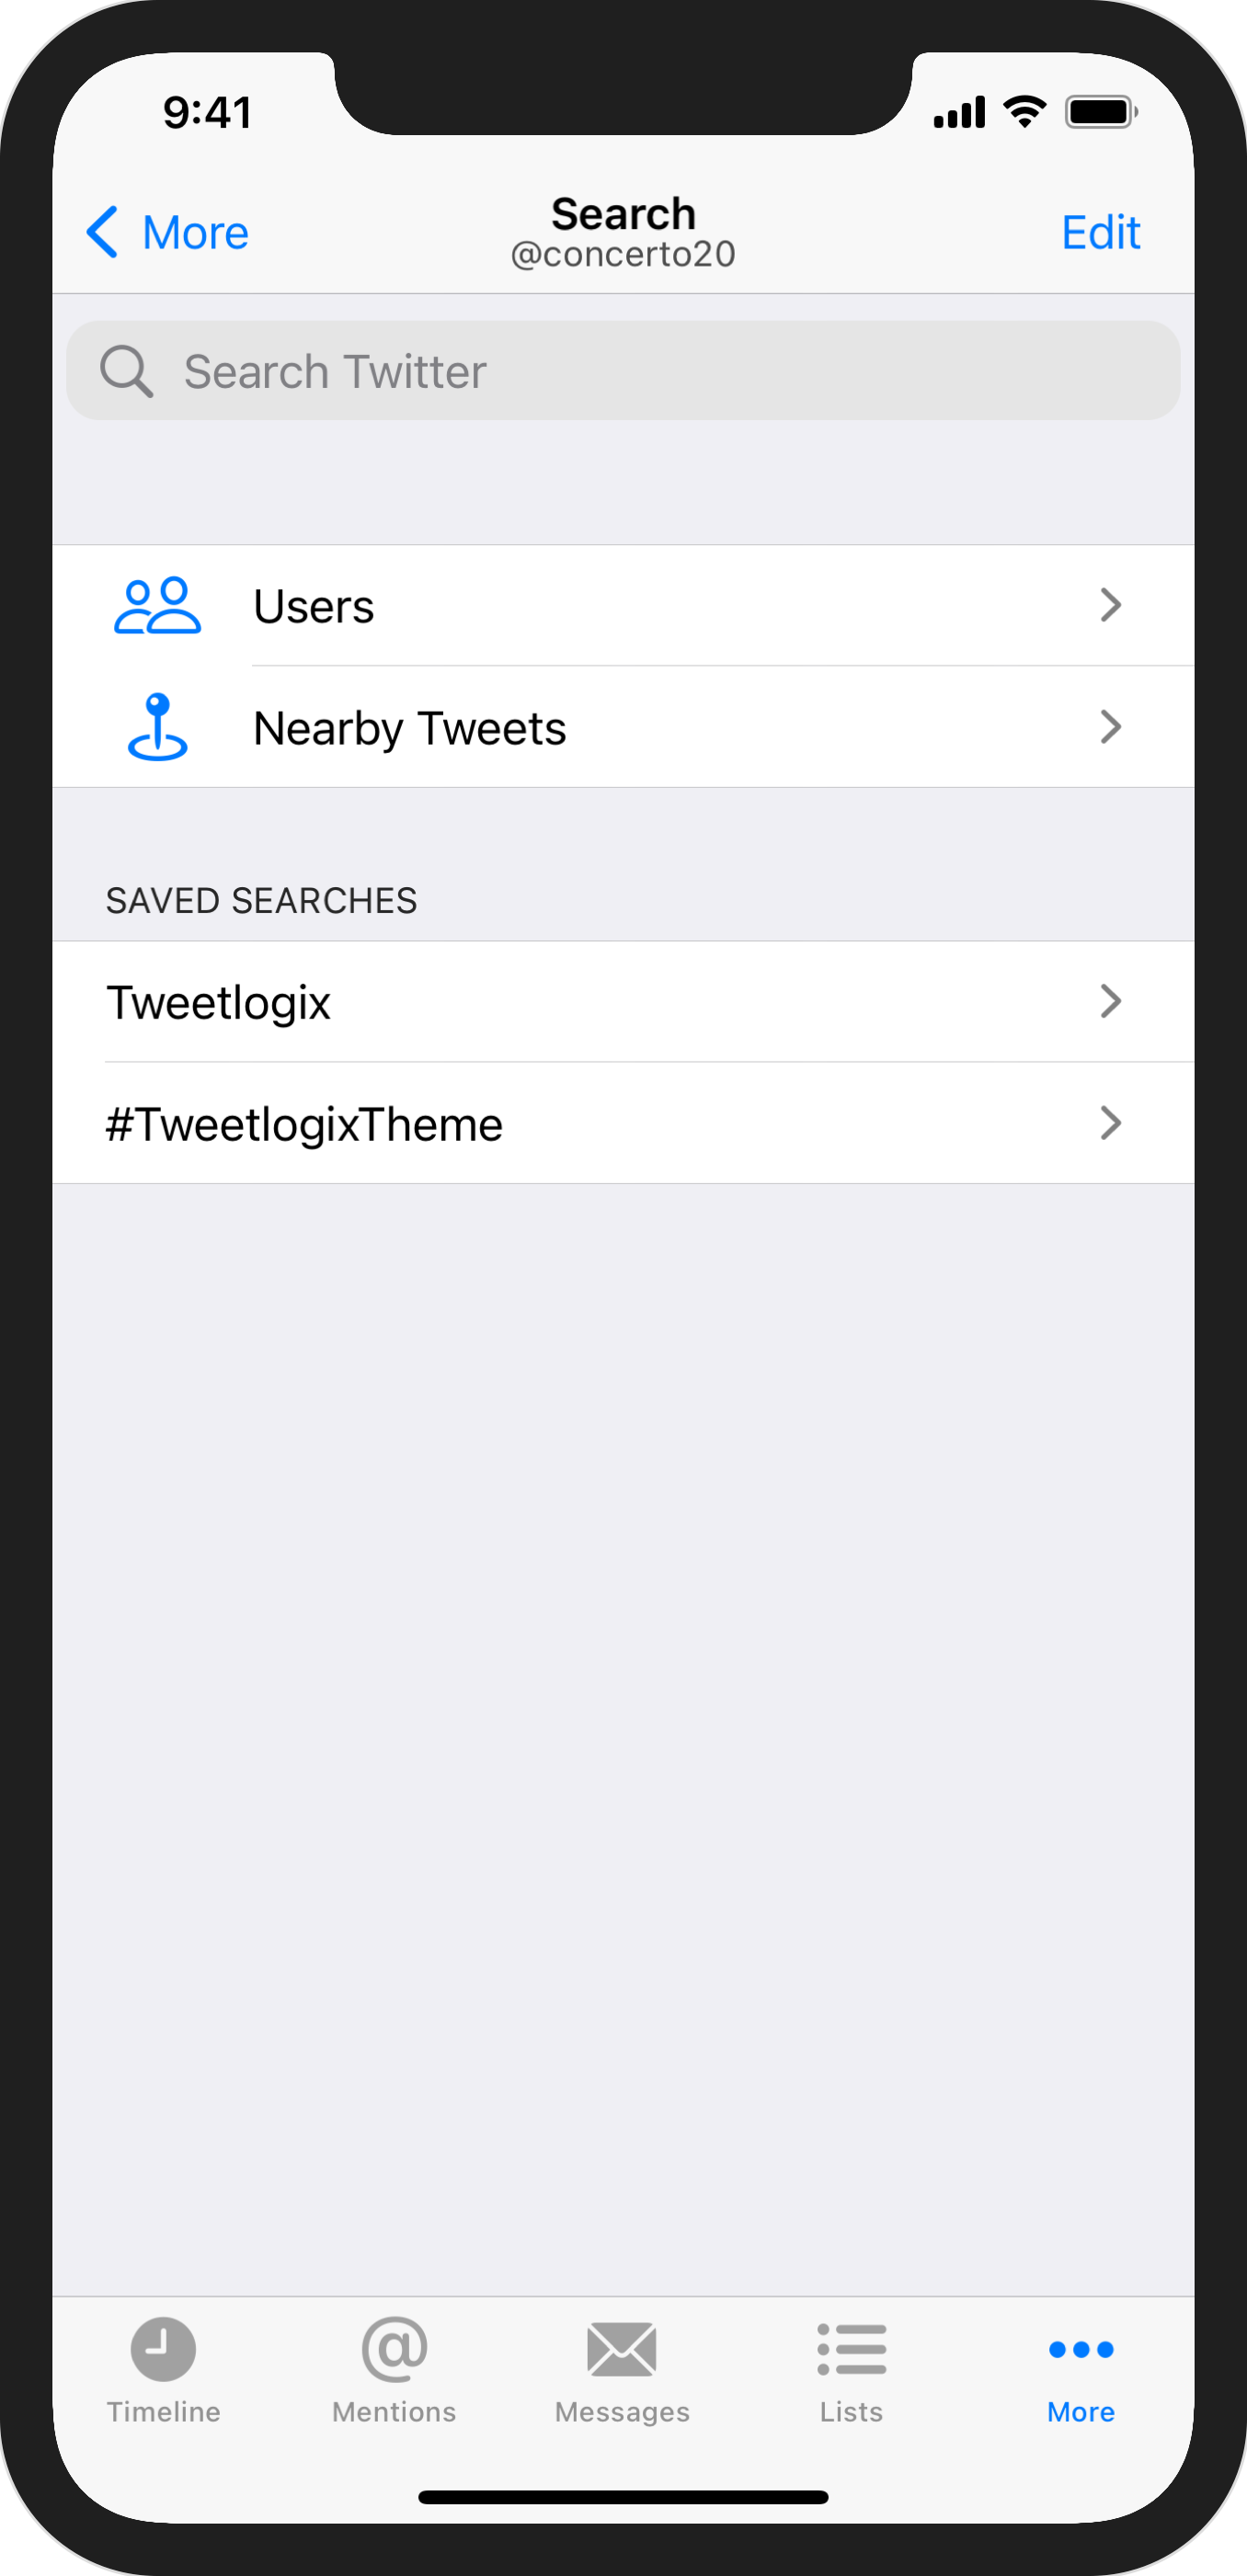Tap the Users people icon

(158, 606)
